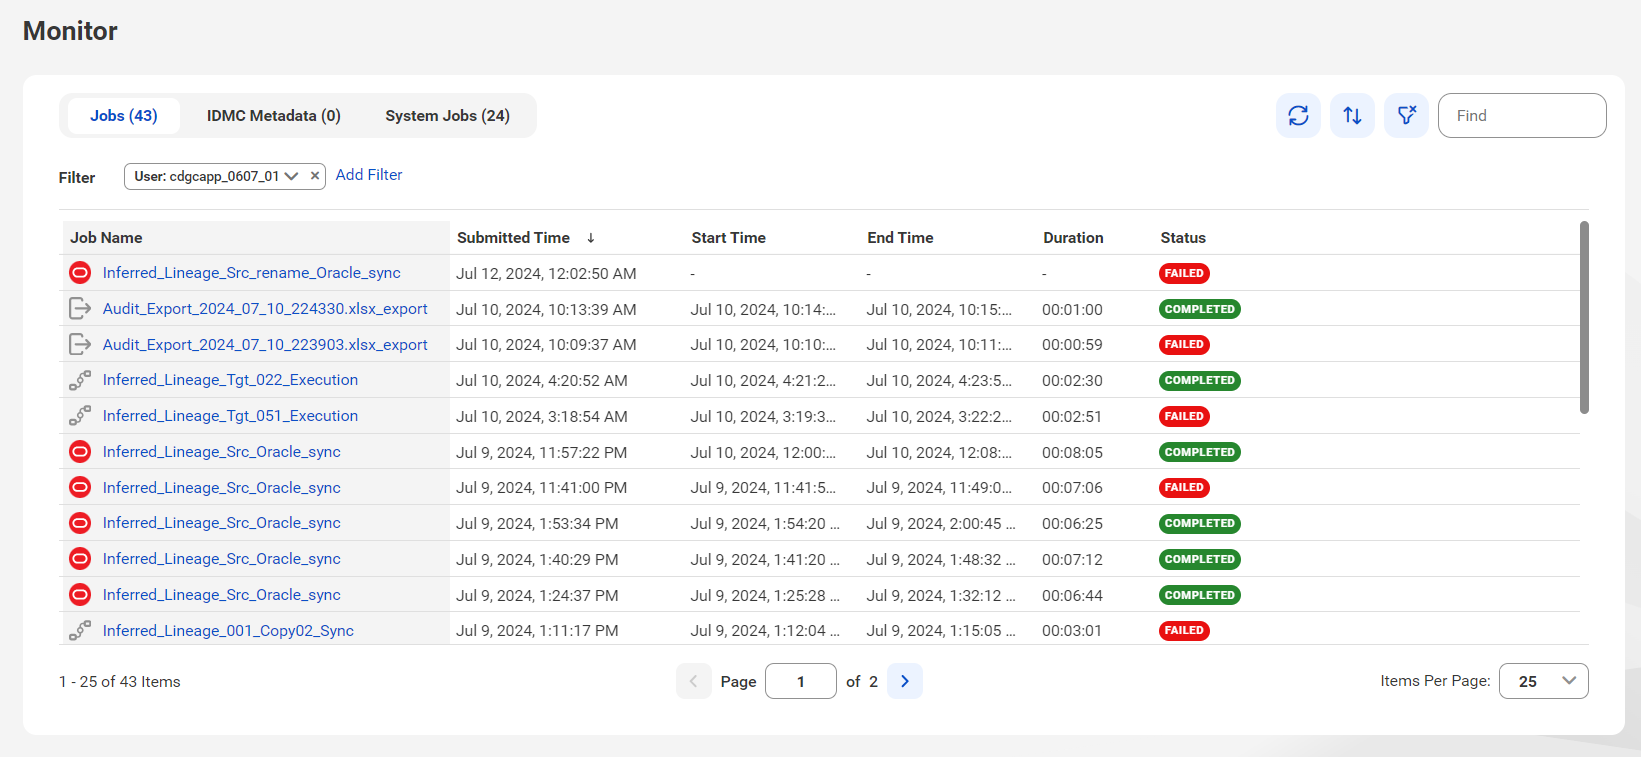This screenshot has width=1641, height=757.
Task: Click FAILED badge in Audit_Export_2024_07_10_223903 row
Action: pyautogui.click(x=1184, y=344)
